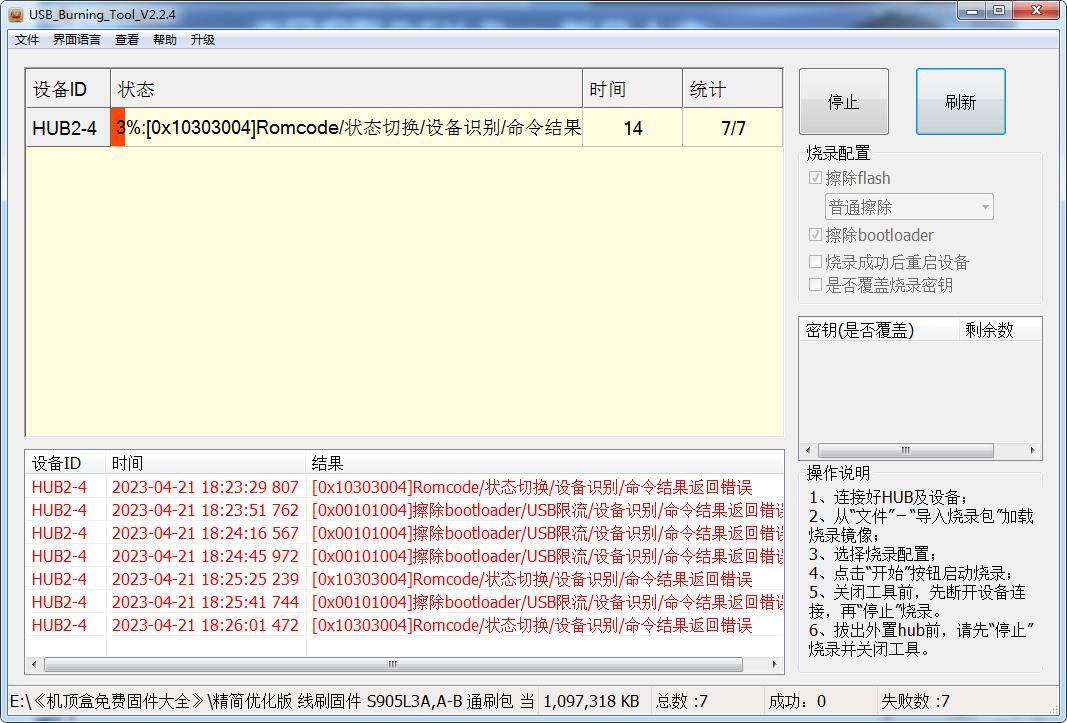The width and height of the screenshot is (1067, 723).
Task: Select the log entry at 18:25:25 239
Action: click(404, 579)
